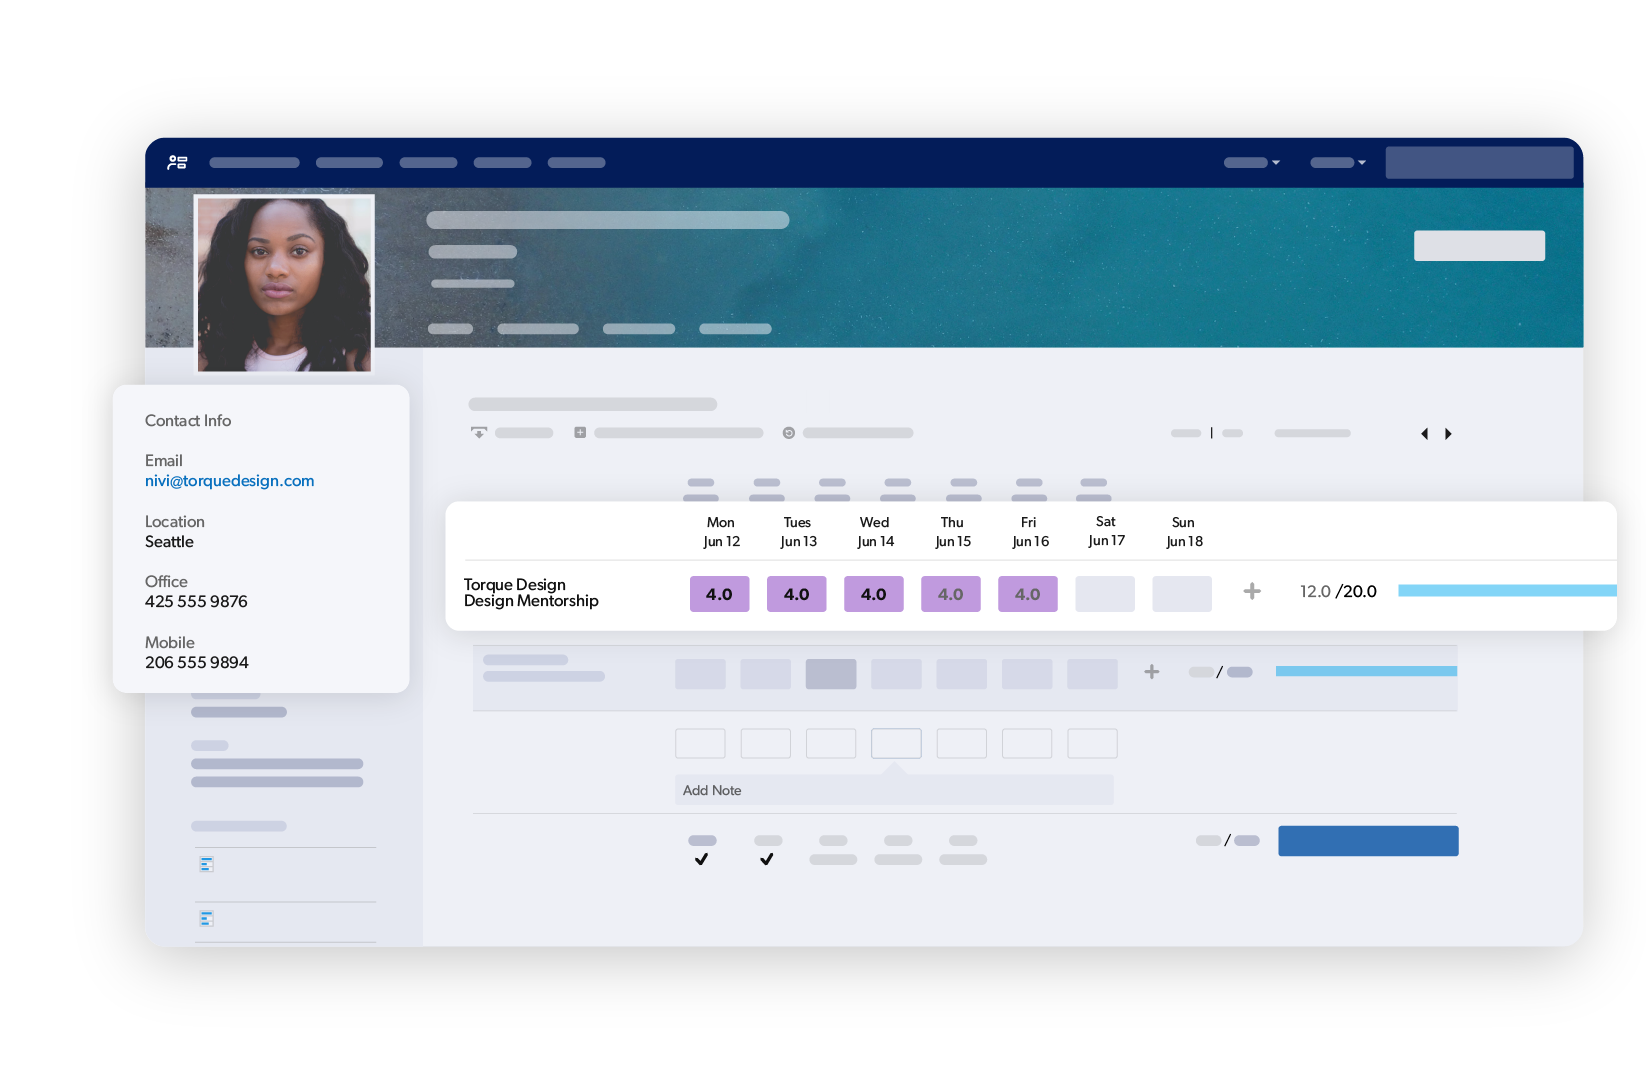Screen dimensions: 1646x1081
Task: Click the left arrow to view the previous week
Action: click(x=1424, y=433)
